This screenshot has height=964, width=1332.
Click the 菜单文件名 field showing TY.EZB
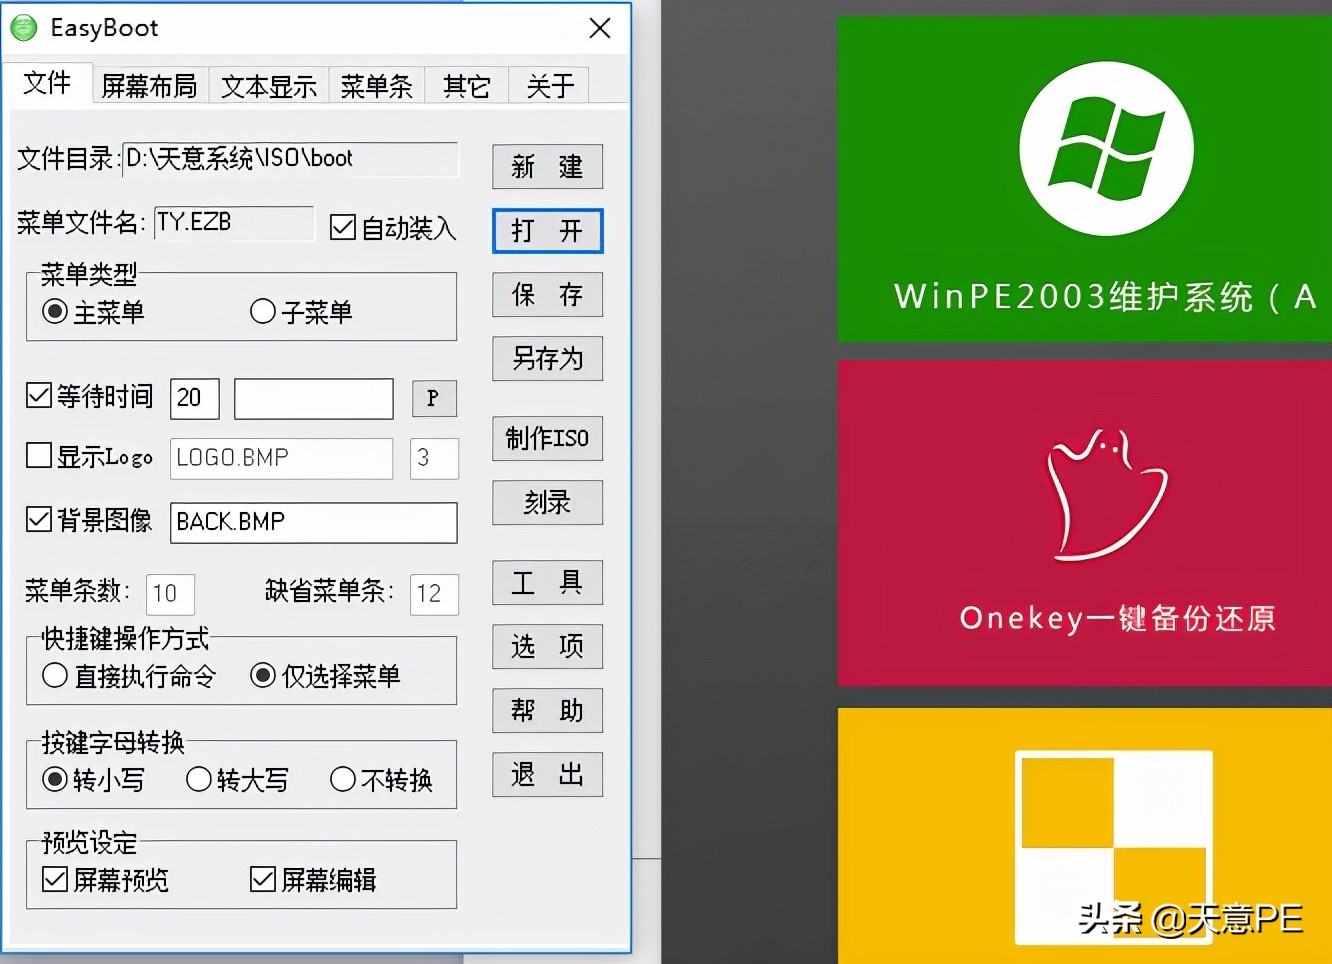coord(234,222)
